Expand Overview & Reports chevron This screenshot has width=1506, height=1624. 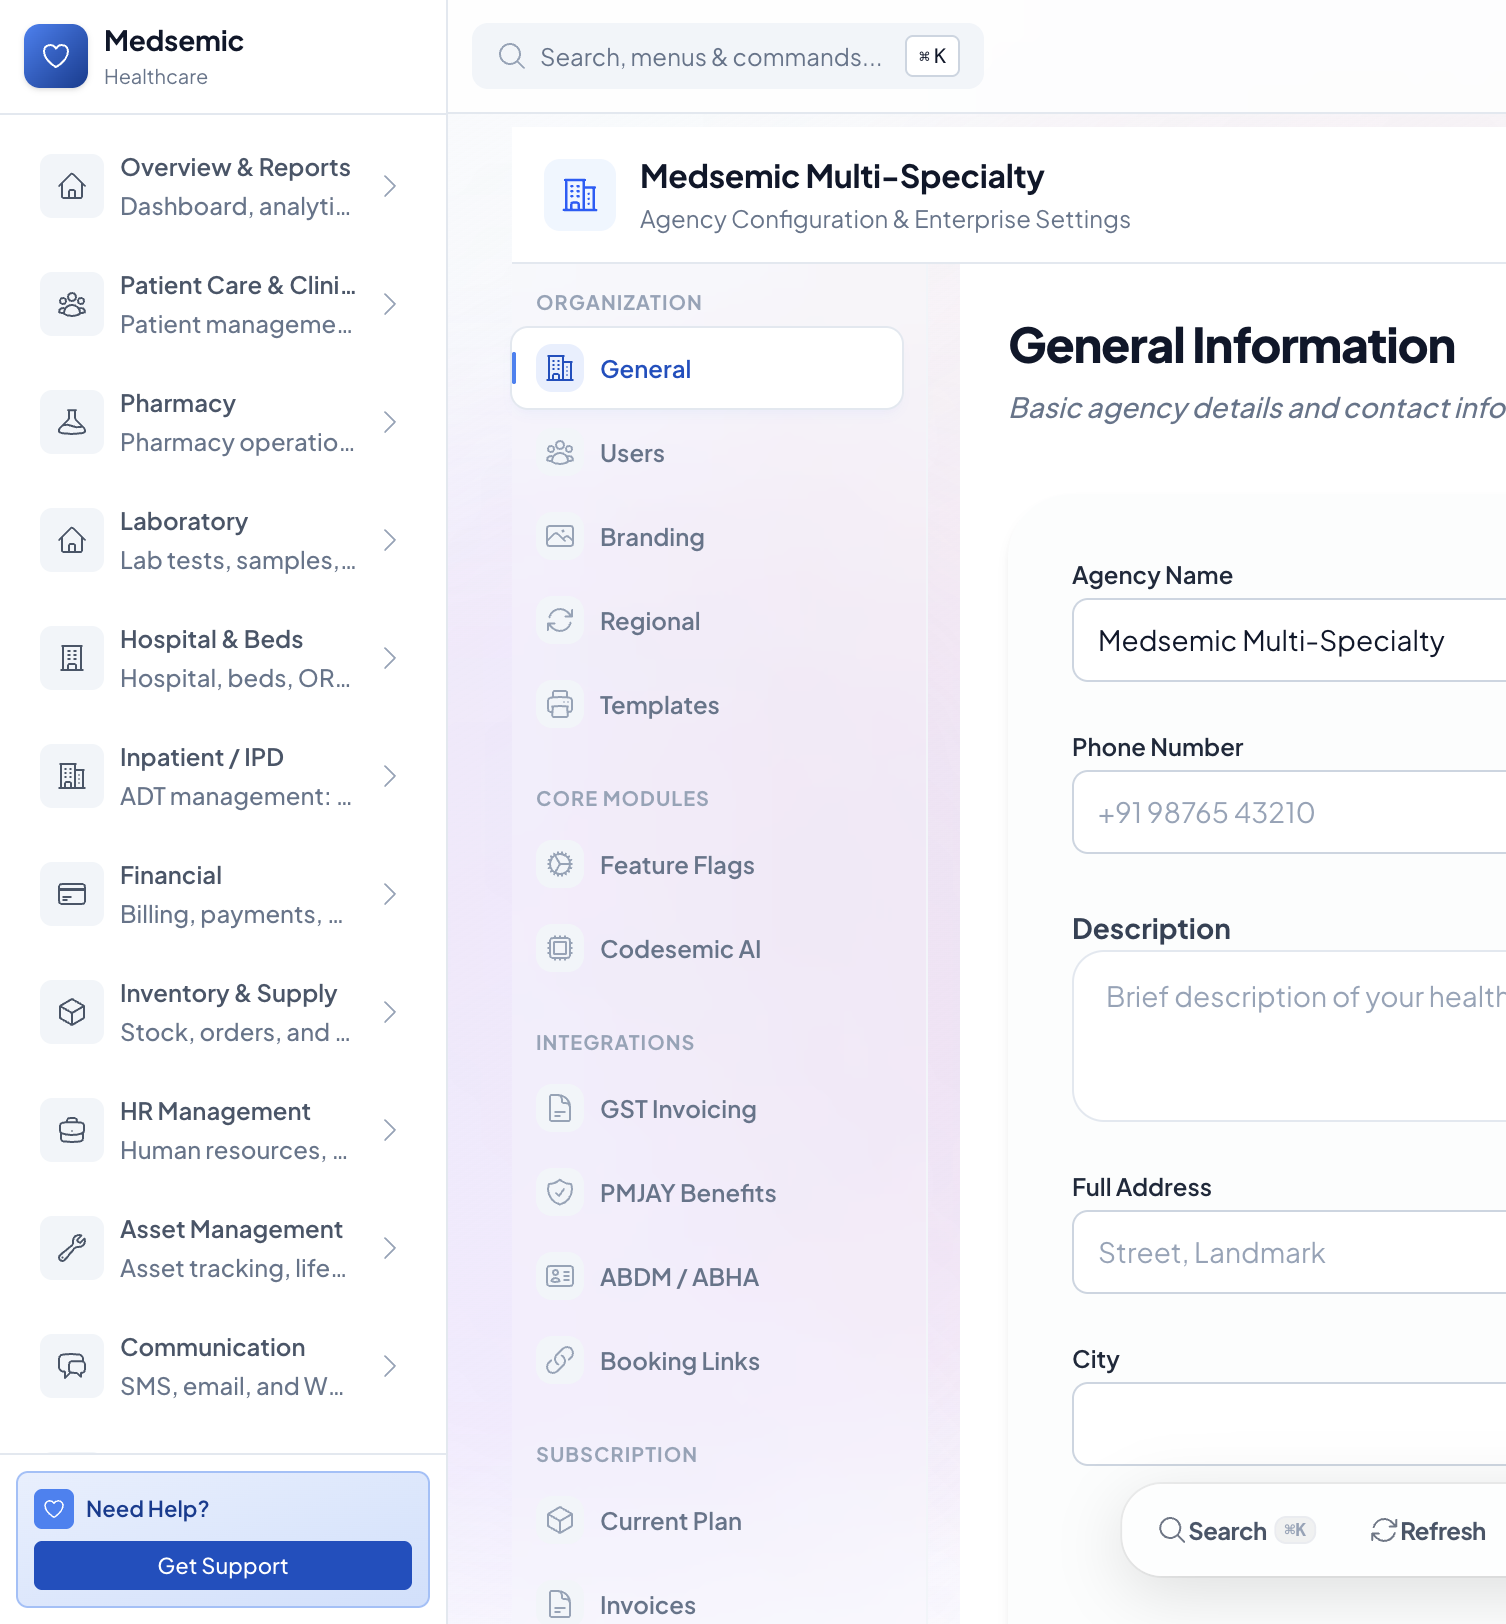390,186
